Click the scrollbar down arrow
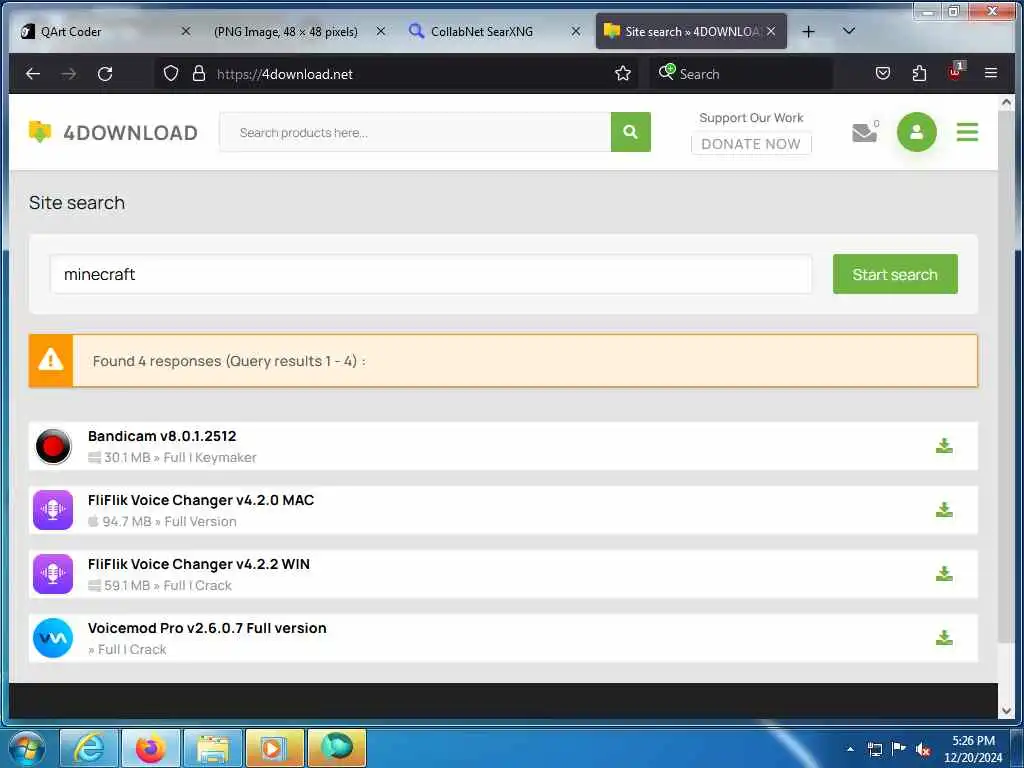This screenshot has height=768, width=1024. click(1006, 711)
